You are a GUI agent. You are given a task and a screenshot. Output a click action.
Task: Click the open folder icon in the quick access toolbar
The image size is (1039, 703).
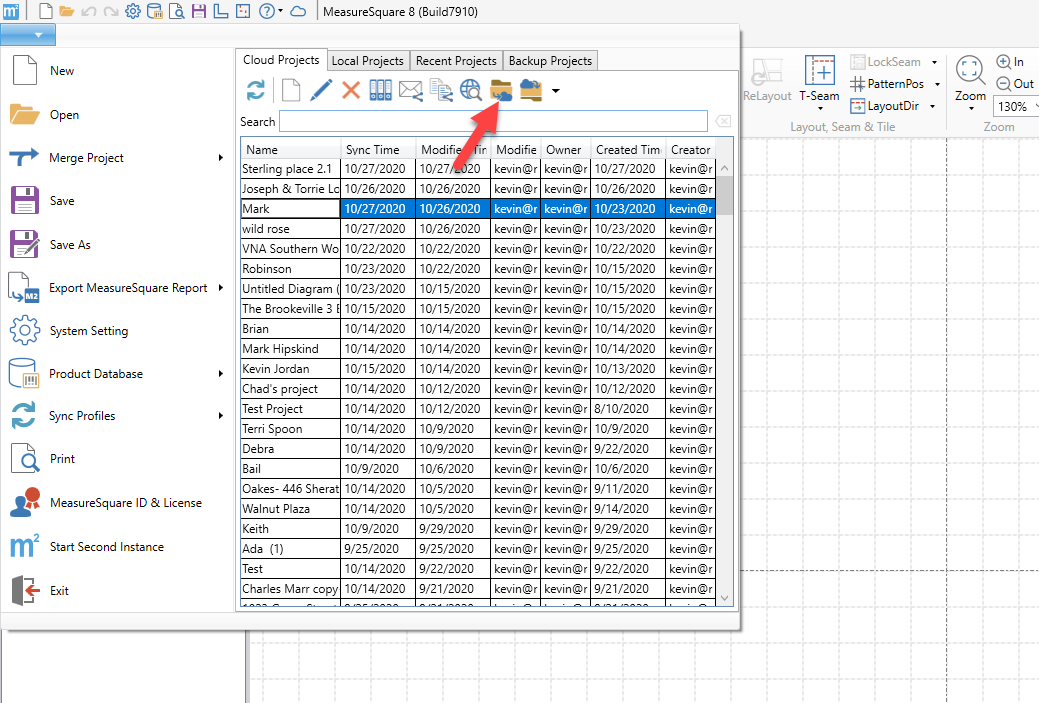66,11
